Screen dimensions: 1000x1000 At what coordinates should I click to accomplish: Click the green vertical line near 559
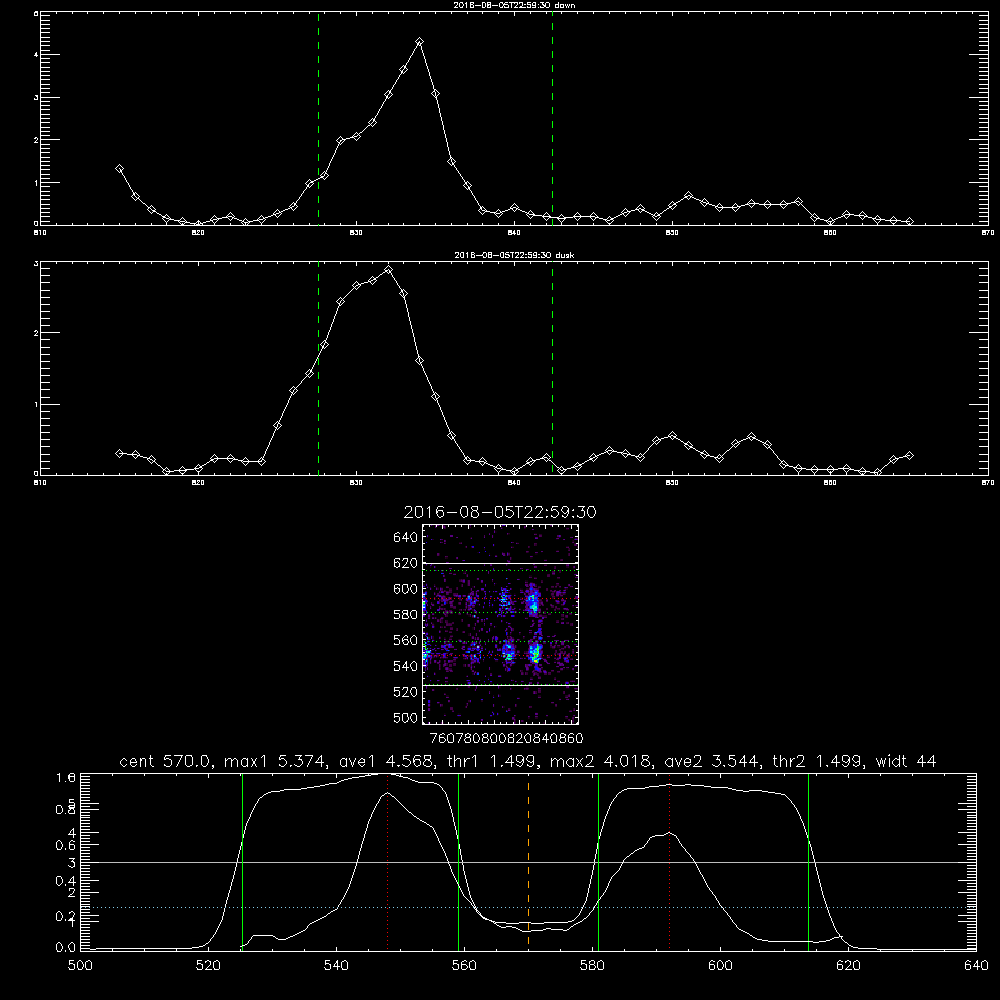pyautogui.click(x=459, y=862)
